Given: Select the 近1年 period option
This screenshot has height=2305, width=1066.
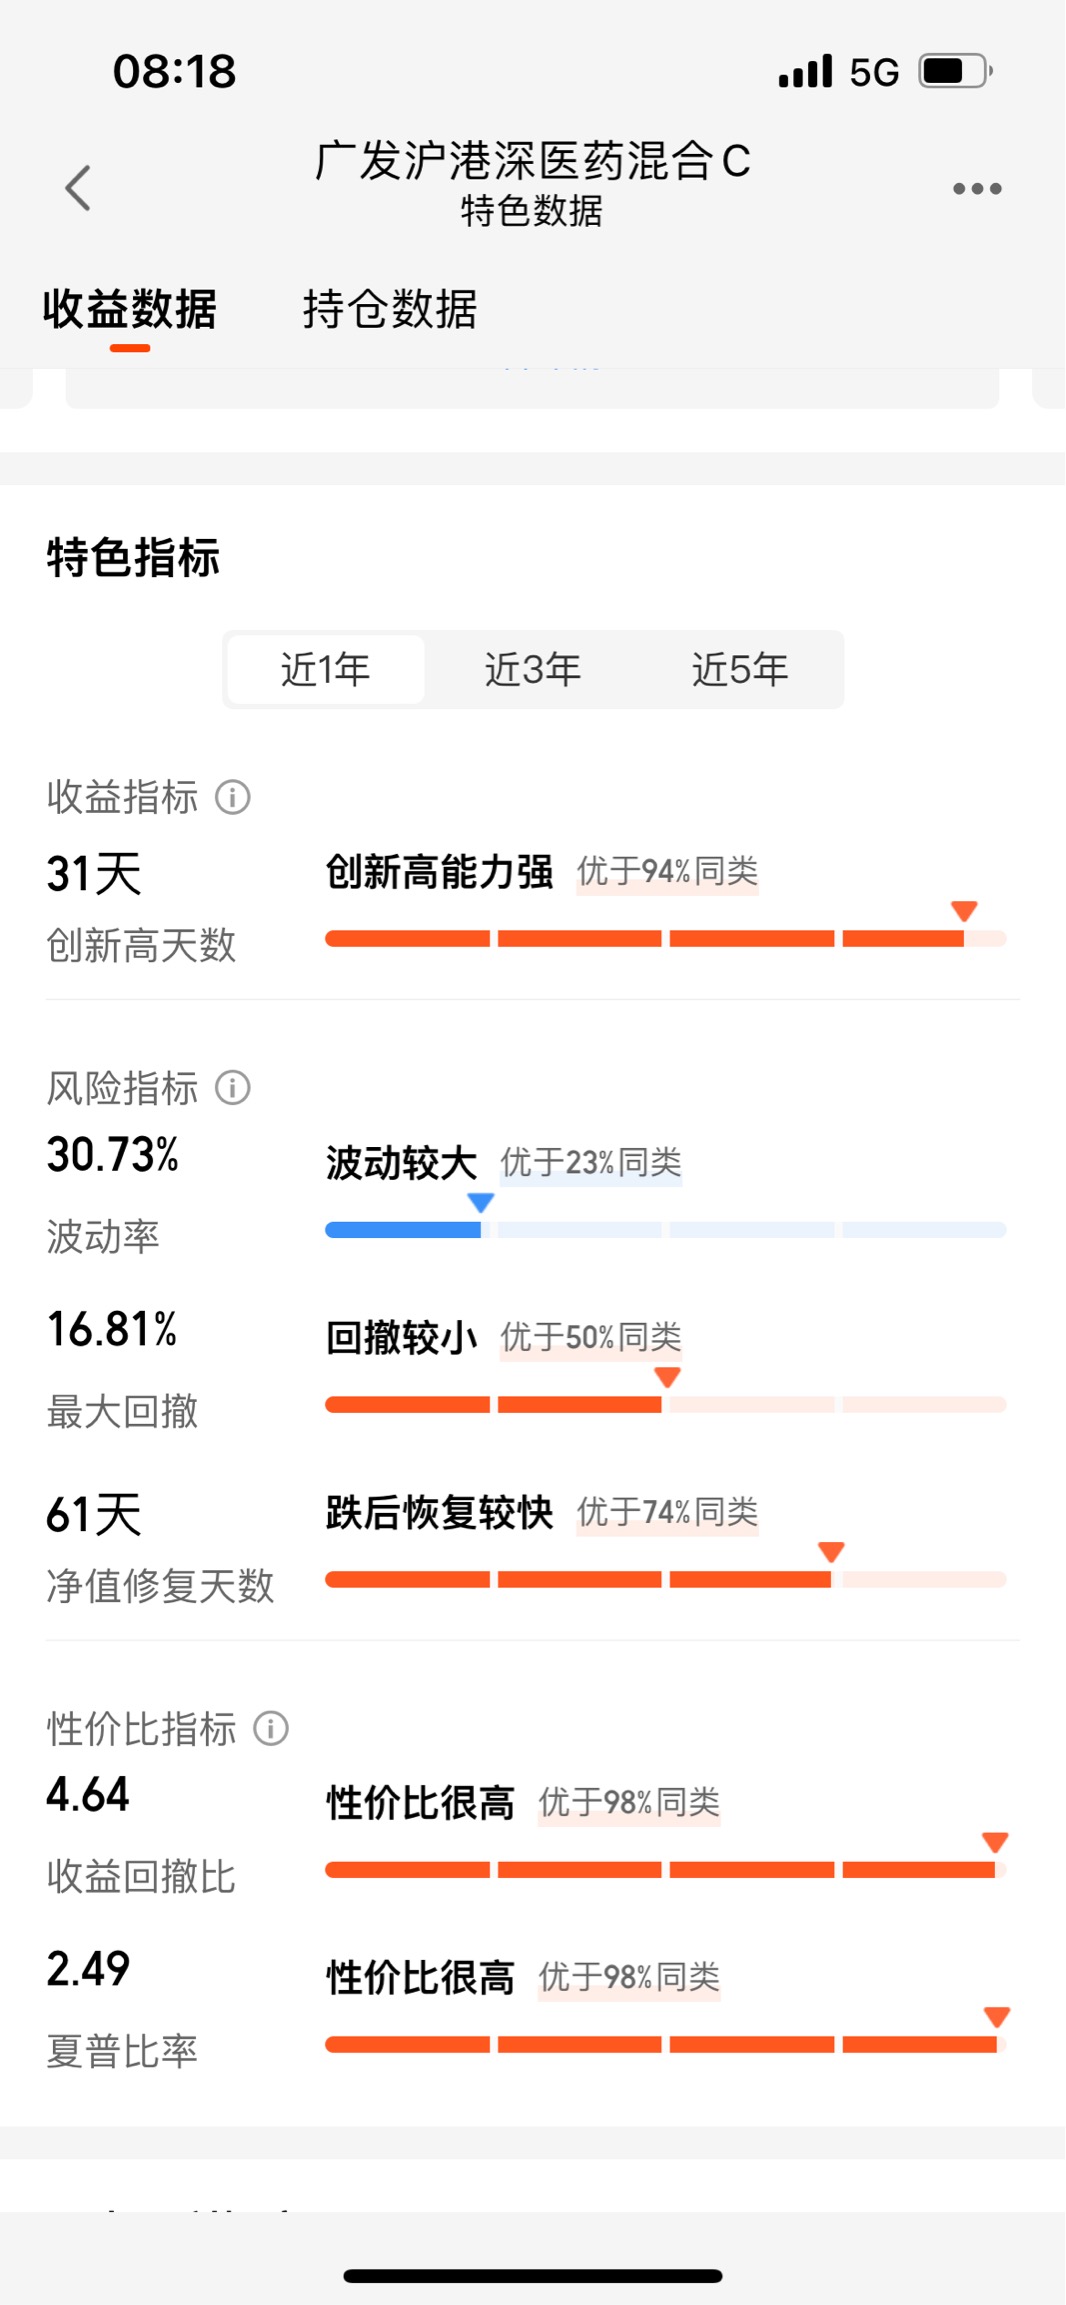Looking at the screenshot, I should pyautogui.click(x=326, y=670).
